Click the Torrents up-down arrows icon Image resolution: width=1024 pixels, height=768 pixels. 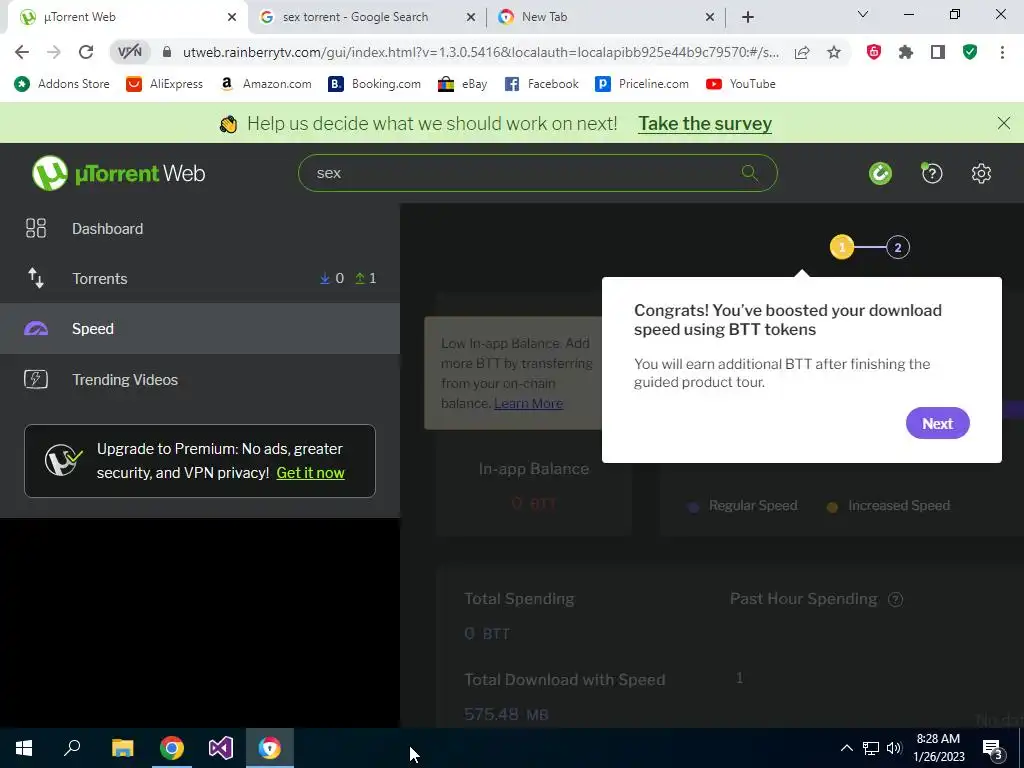tap(36, 278)
